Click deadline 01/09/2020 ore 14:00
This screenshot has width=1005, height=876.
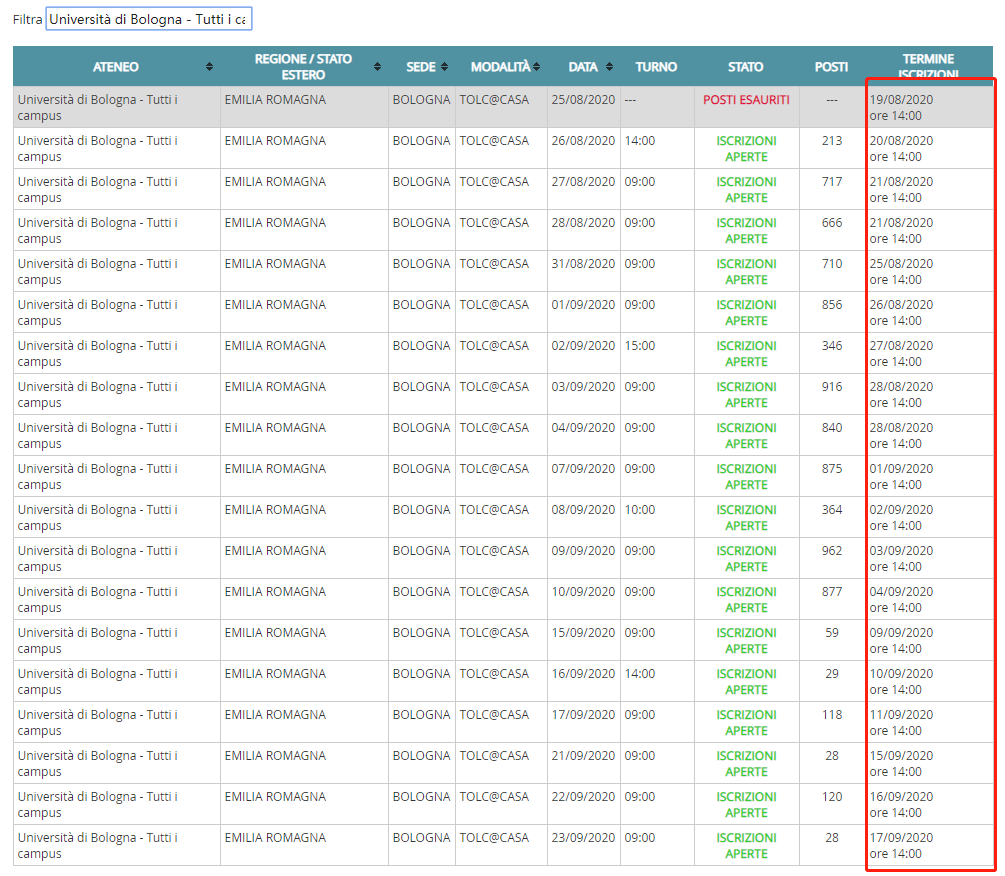coord(901,477)
